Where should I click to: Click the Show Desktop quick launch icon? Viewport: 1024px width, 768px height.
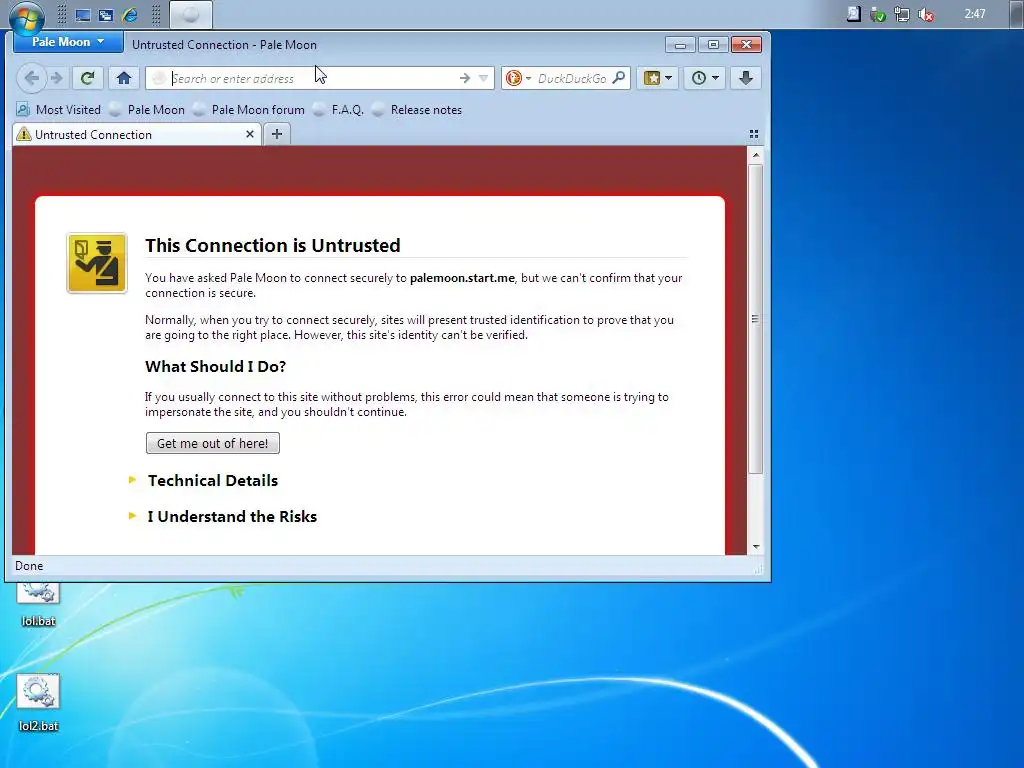(82, 14)
